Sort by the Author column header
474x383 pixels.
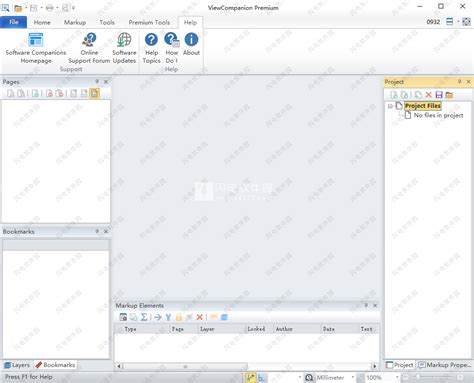(x=297, y=329)
